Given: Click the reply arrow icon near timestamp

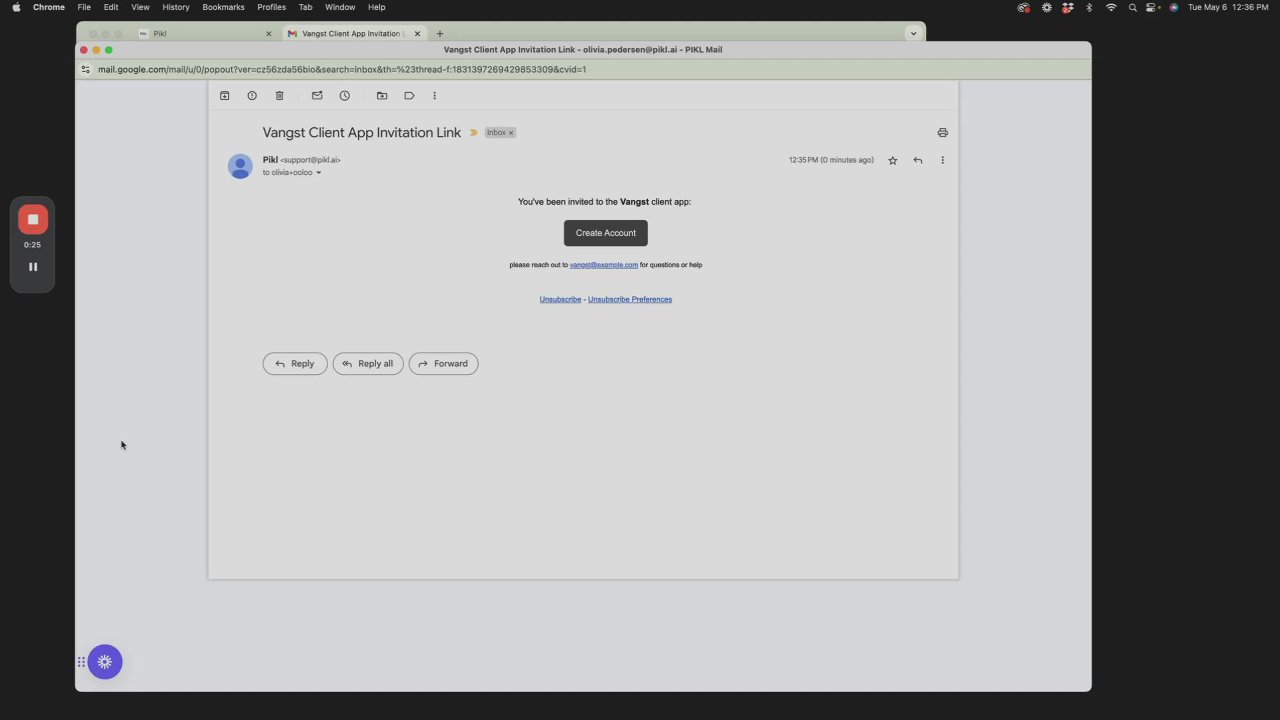Looking at the screenshot, I should pos(918,160).
